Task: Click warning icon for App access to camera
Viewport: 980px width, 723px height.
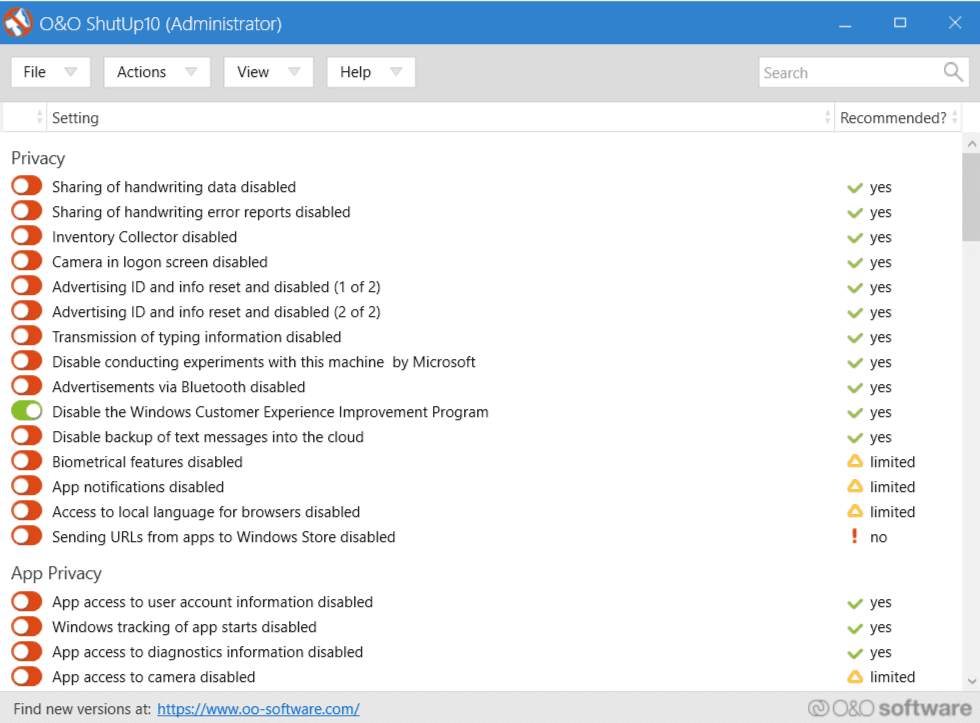Action: (x=854, y=676)
